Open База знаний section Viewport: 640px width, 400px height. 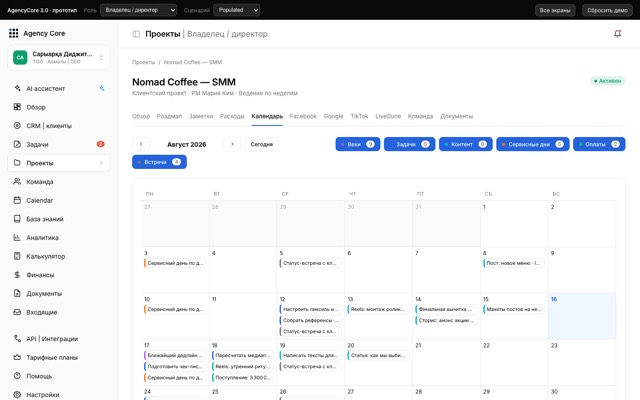[58, 219]
